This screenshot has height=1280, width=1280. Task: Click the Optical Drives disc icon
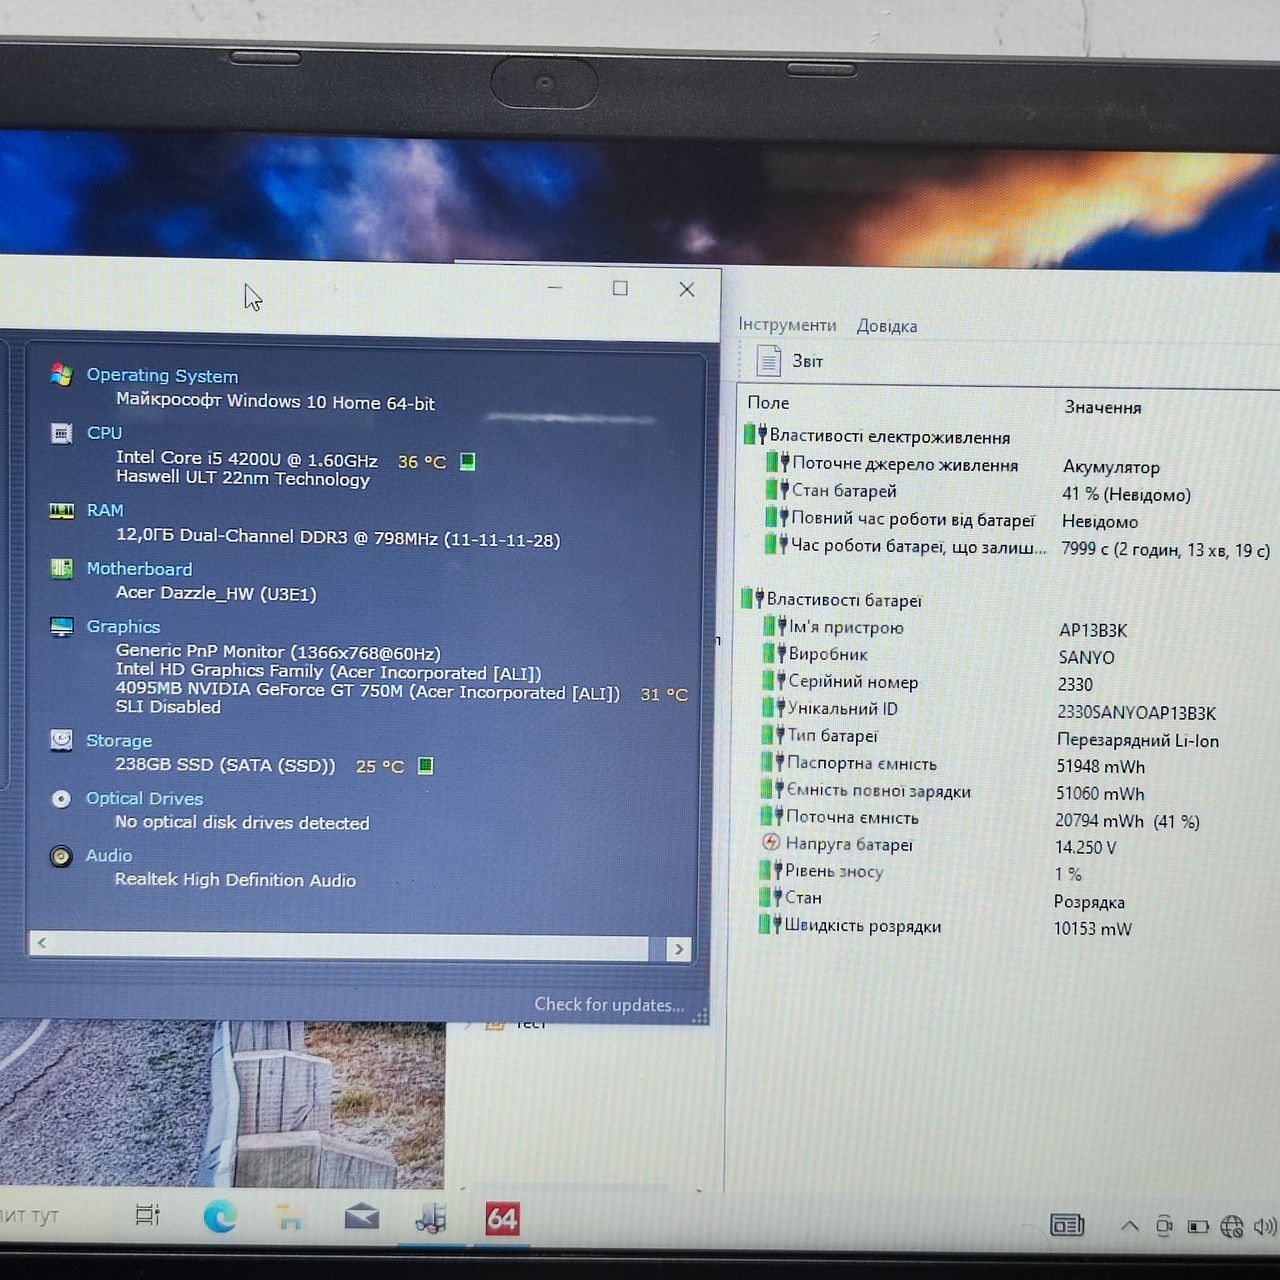pyautogui.click(x=61, y=798)
